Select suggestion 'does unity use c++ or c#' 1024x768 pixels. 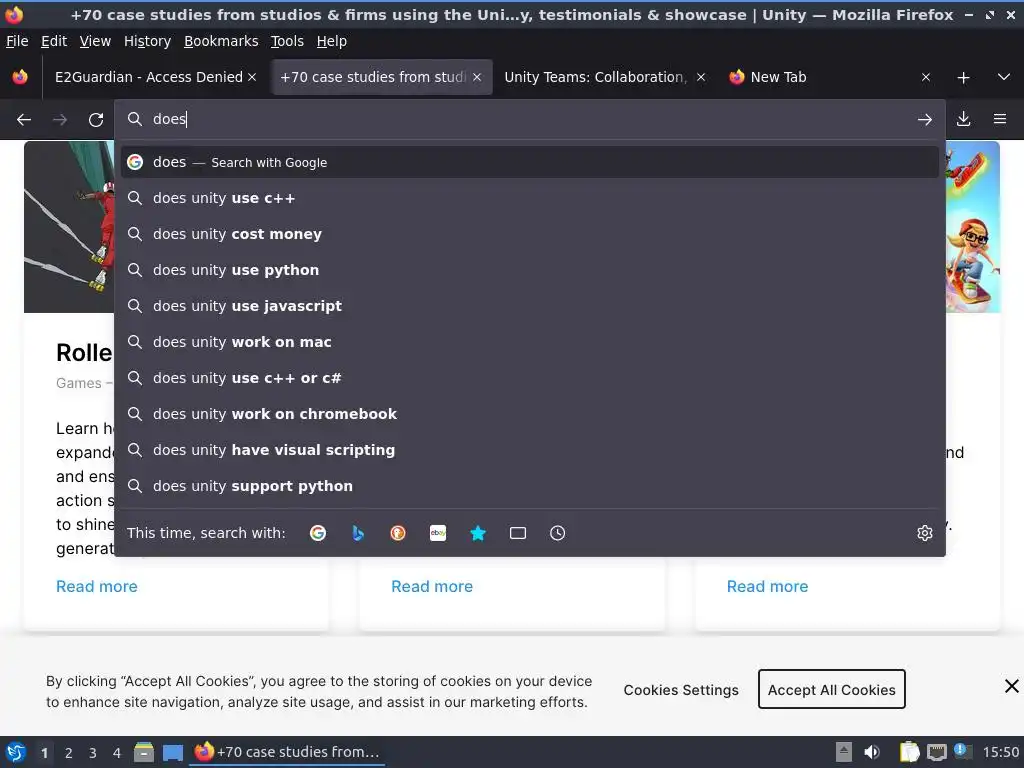530,377
